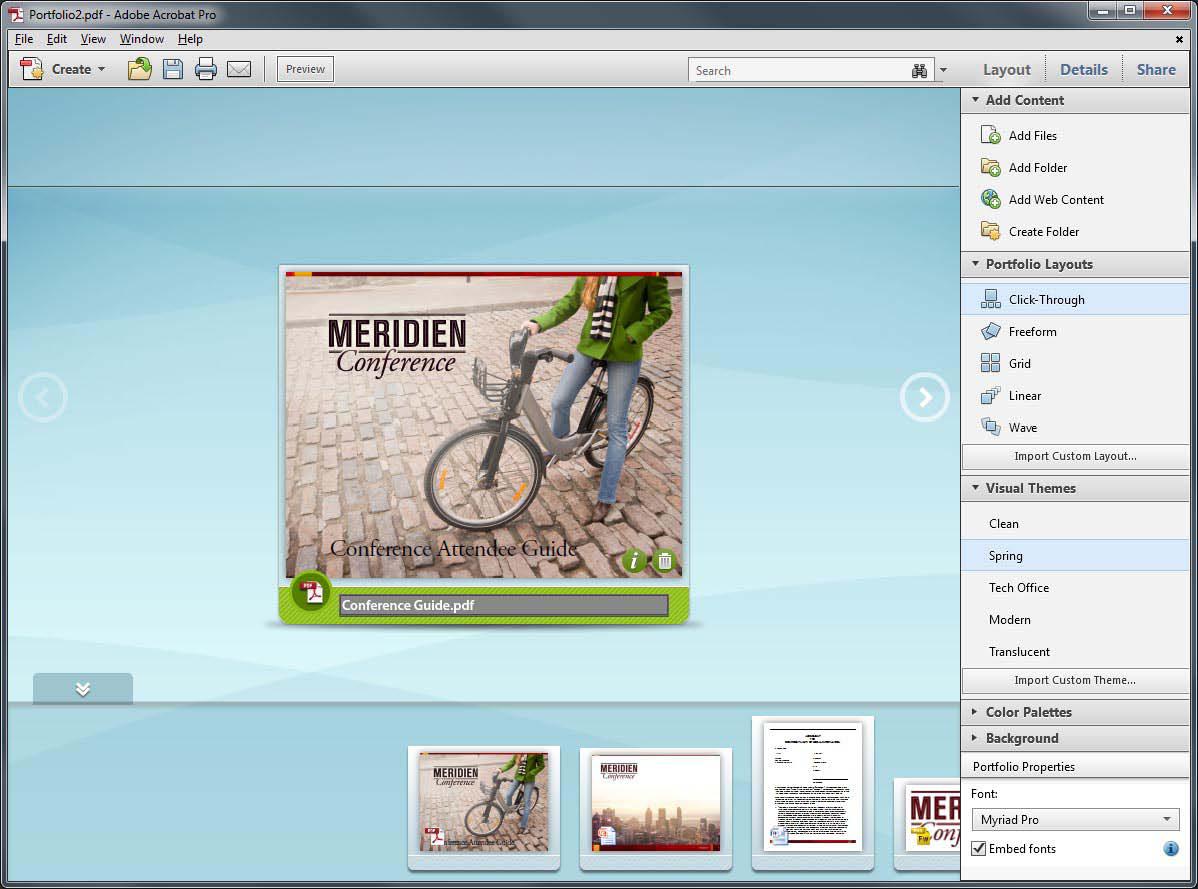Image resolution: width=1198 pixels, height=889 pixels.
Task: Select the Grid layout icon
Action: click(991, 364)
